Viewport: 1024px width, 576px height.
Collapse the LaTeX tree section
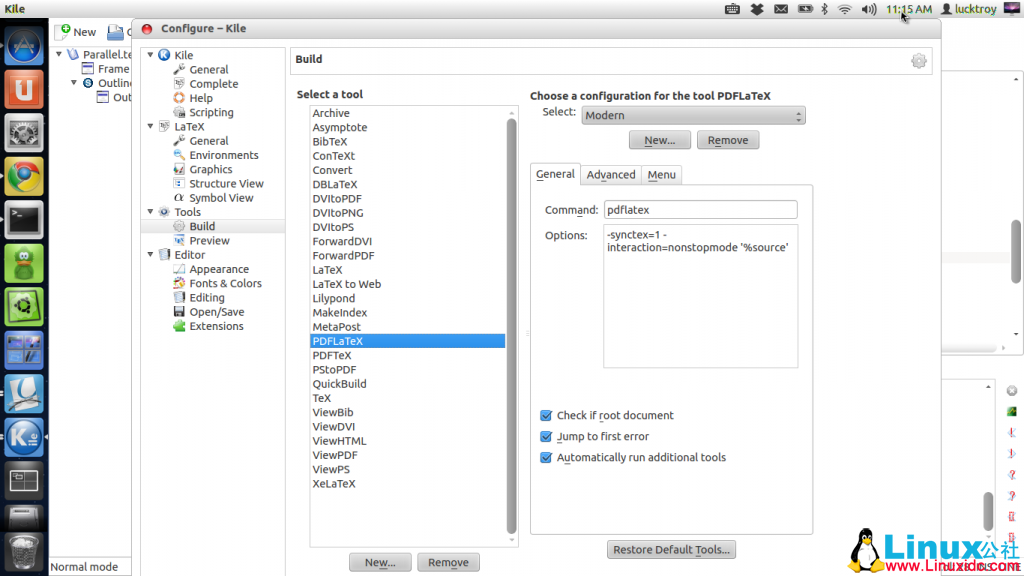[x=150, y=126]
